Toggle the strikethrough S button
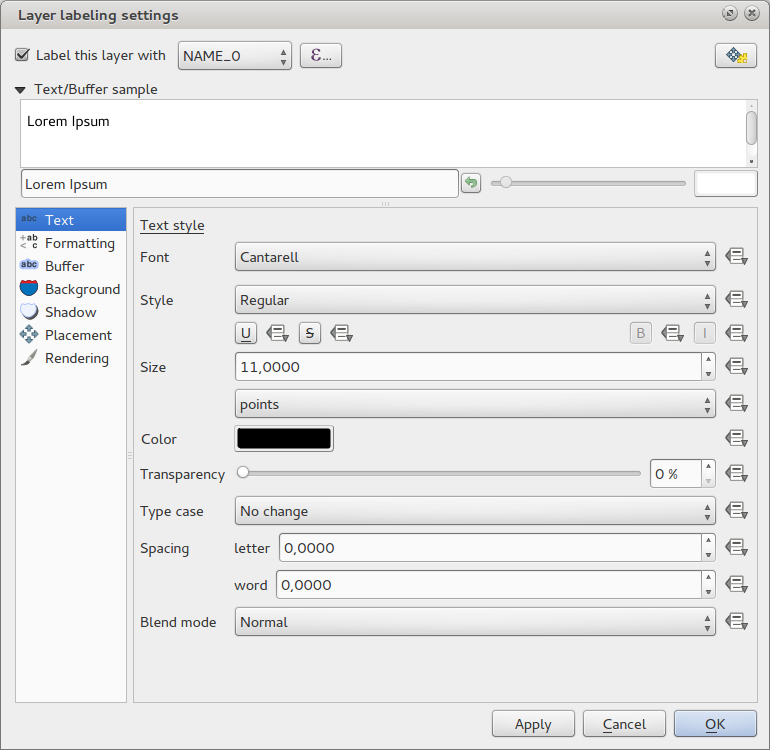This screenshot has width=770, height=750. [x=309, y=333]
